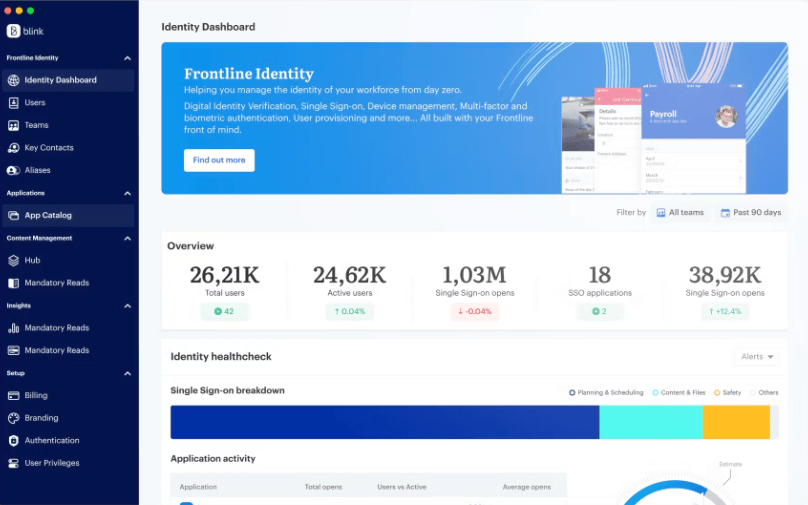Toggle the Safety legend marker

coord(716,393)
